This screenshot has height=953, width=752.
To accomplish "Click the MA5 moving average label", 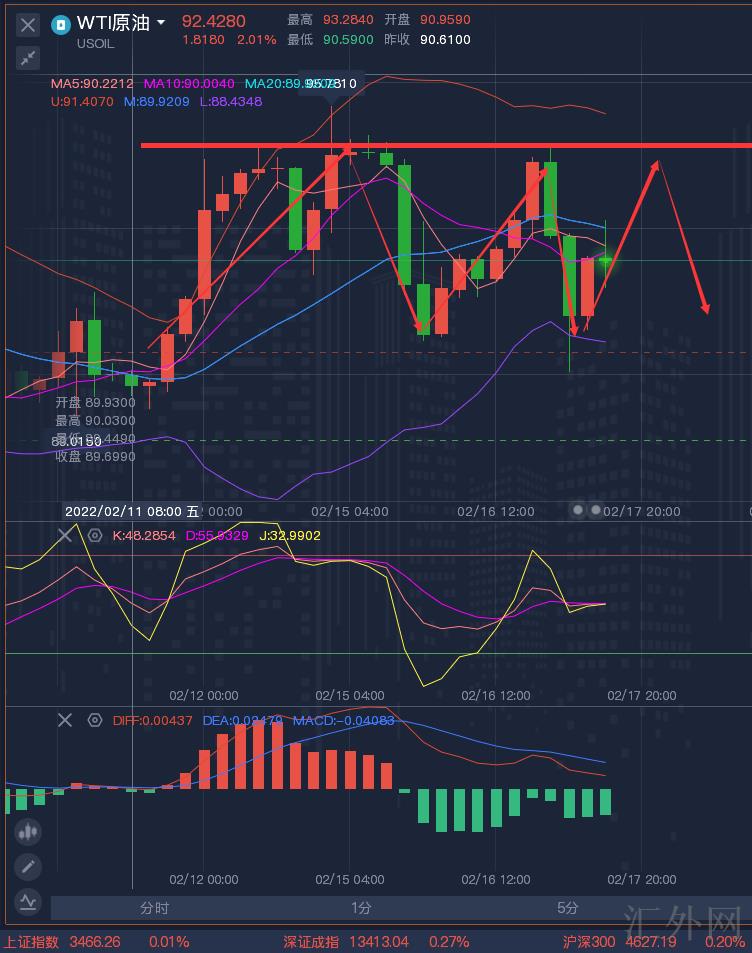I will pos(92,84).
